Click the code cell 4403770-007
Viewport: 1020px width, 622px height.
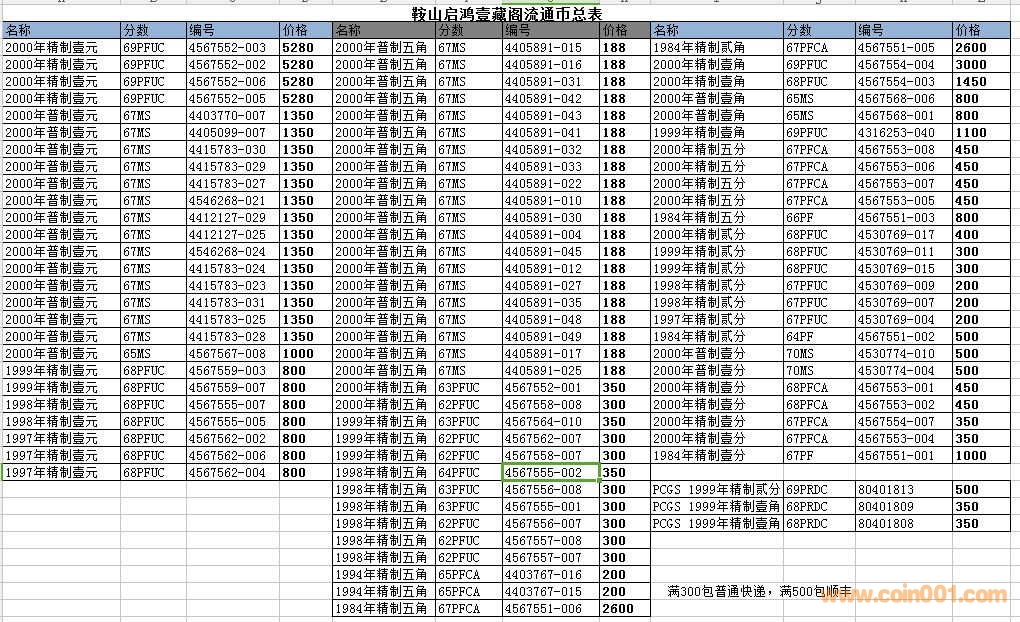point(228,115)
